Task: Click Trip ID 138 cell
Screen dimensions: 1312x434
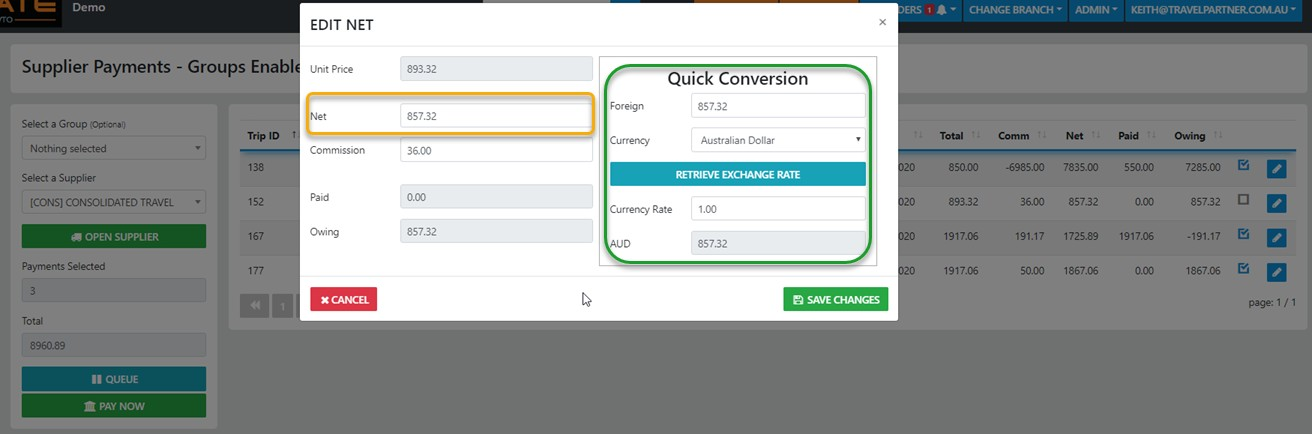Action: click(256, 167)
